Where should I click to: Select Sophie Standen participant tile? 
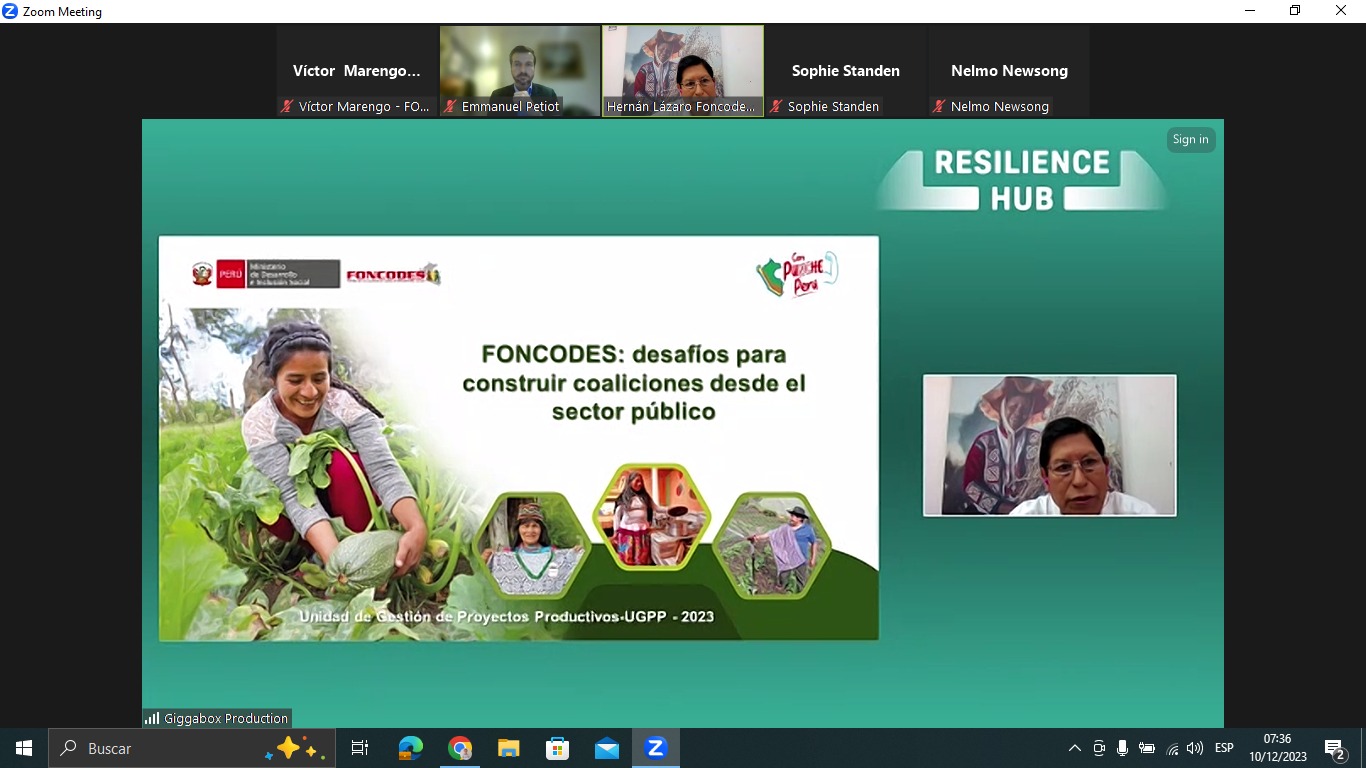[846, 71]
